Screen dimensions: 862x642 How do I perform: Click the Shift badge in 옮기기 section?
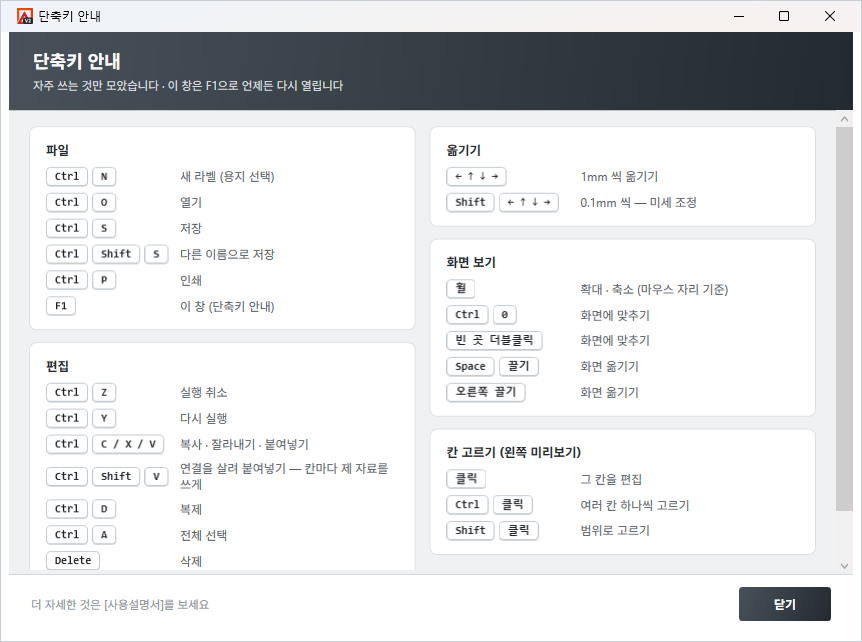[471, 202]
